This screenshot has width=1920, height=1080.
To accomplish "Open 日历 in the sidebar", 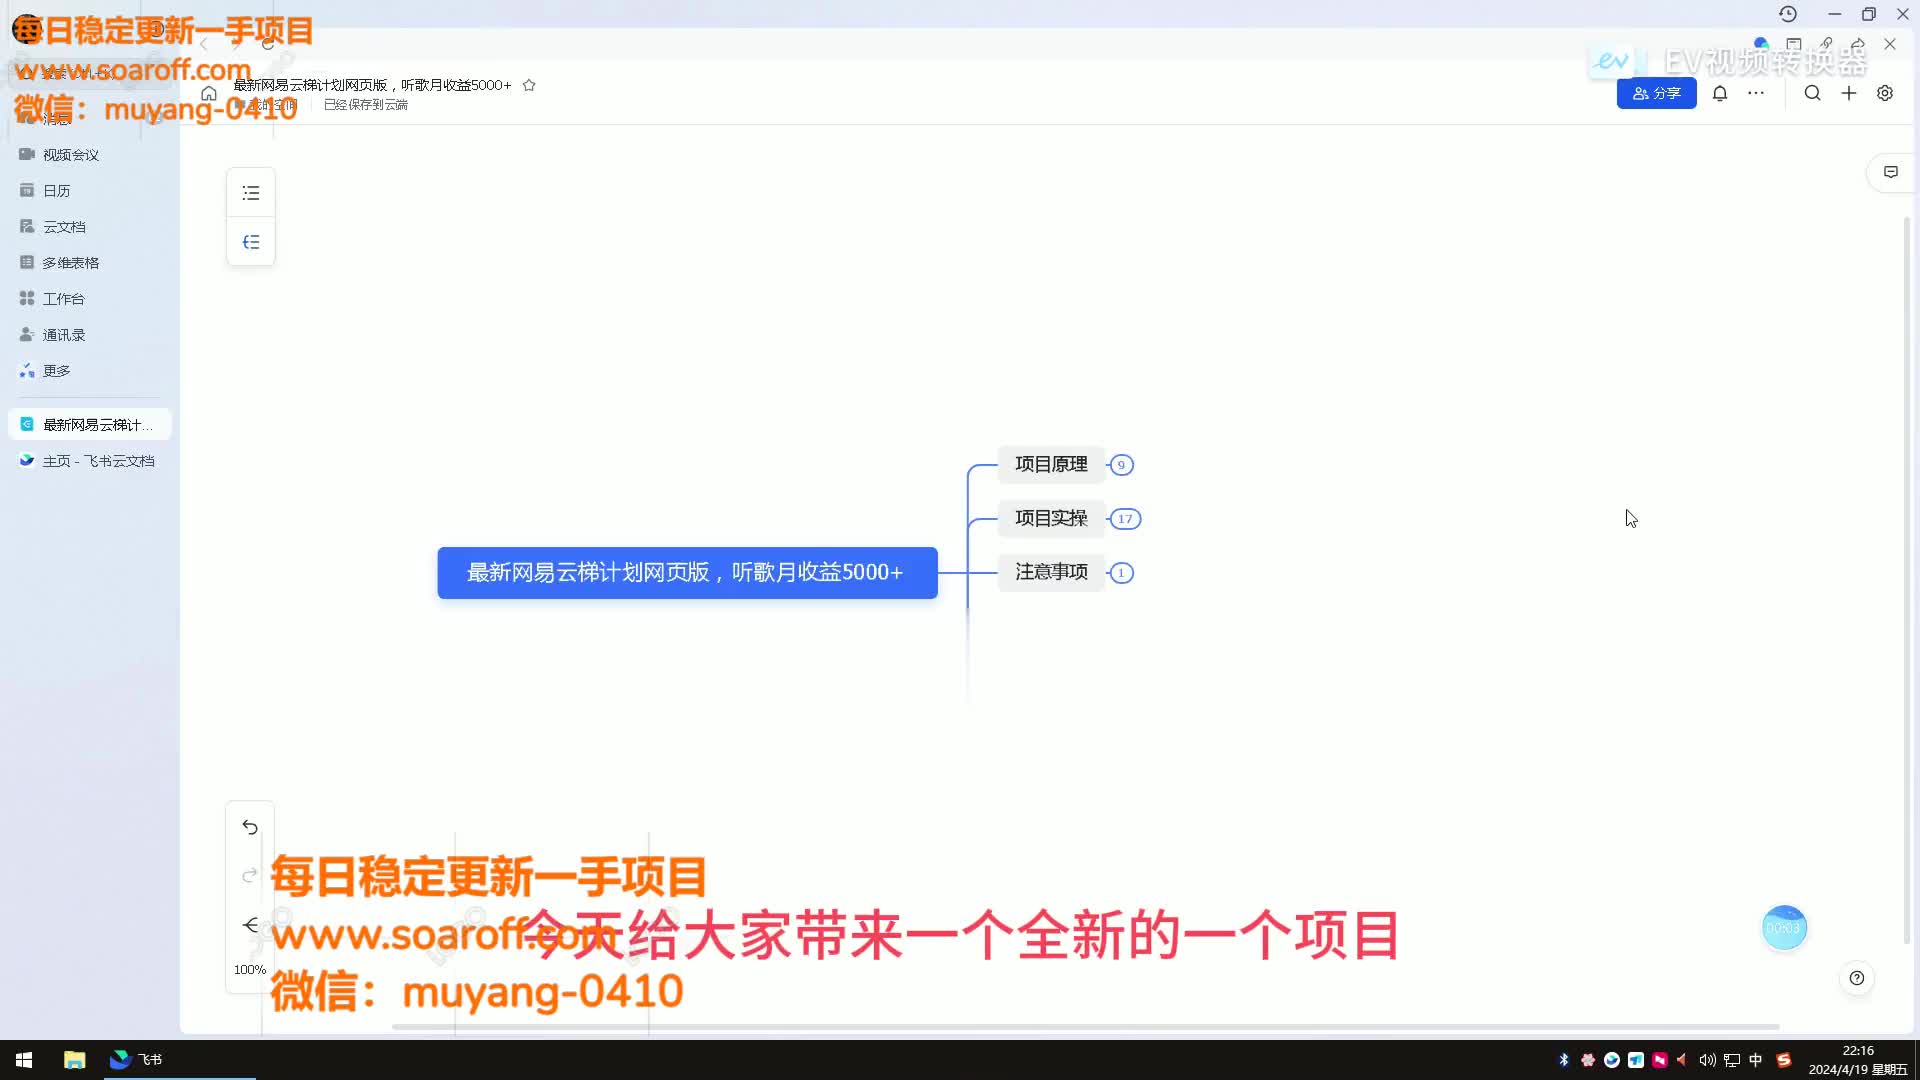I will (x=90, y=191).
